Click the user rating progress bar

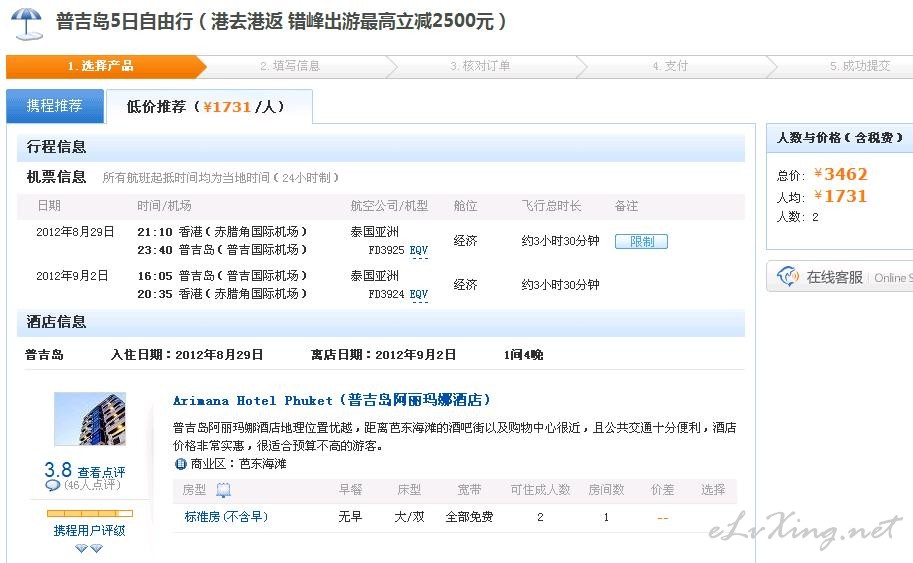[x=90, y=514]
